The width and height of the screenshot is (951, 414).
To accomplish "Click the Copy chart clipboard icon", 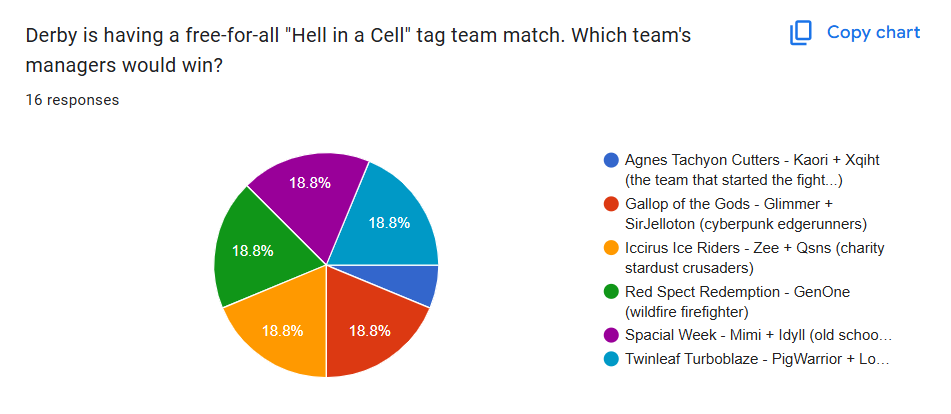I will pos(801,33).
